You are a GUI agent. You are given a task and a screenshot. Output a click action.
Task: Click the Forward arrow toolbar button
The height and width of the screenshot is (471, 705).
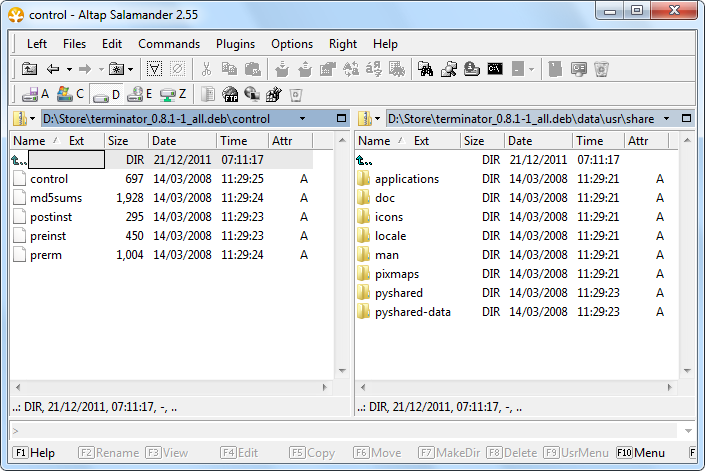85,69
